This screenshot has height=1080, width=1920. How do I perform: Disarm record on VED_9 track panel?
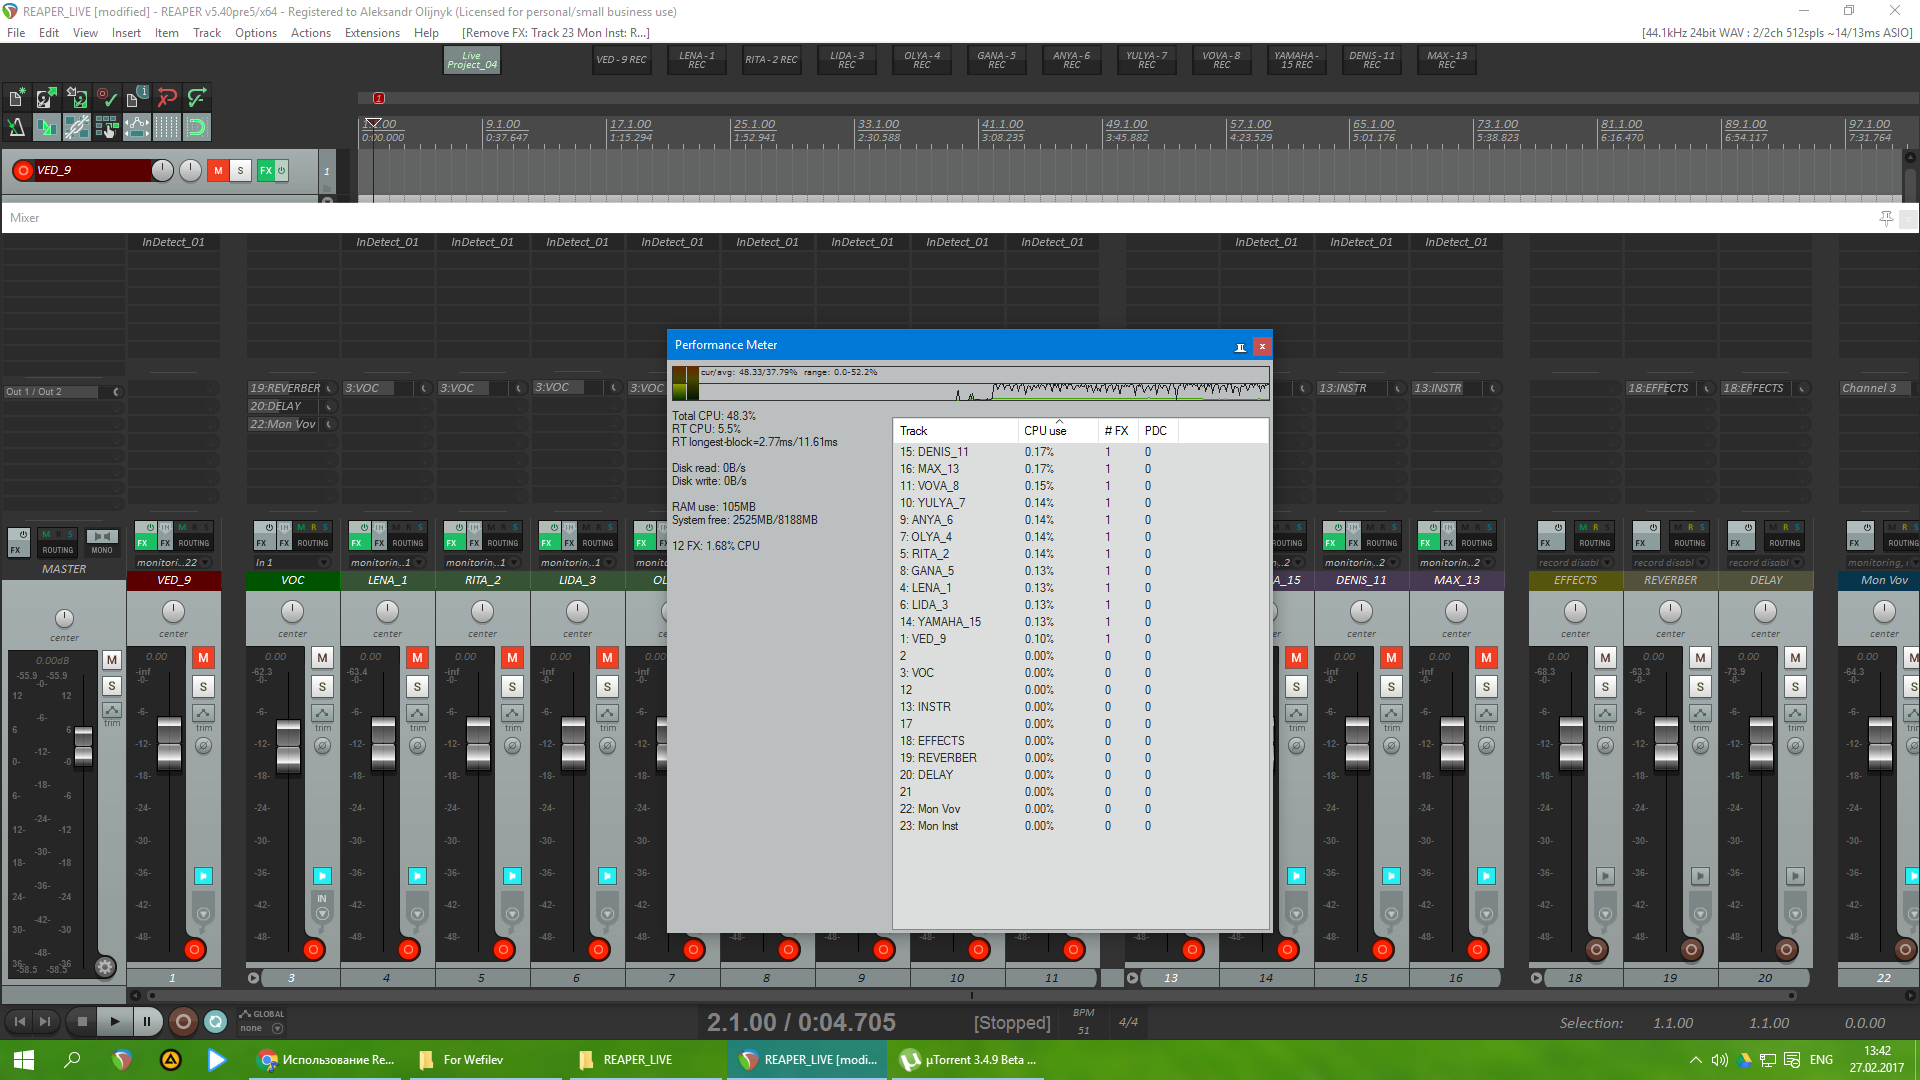23,170
